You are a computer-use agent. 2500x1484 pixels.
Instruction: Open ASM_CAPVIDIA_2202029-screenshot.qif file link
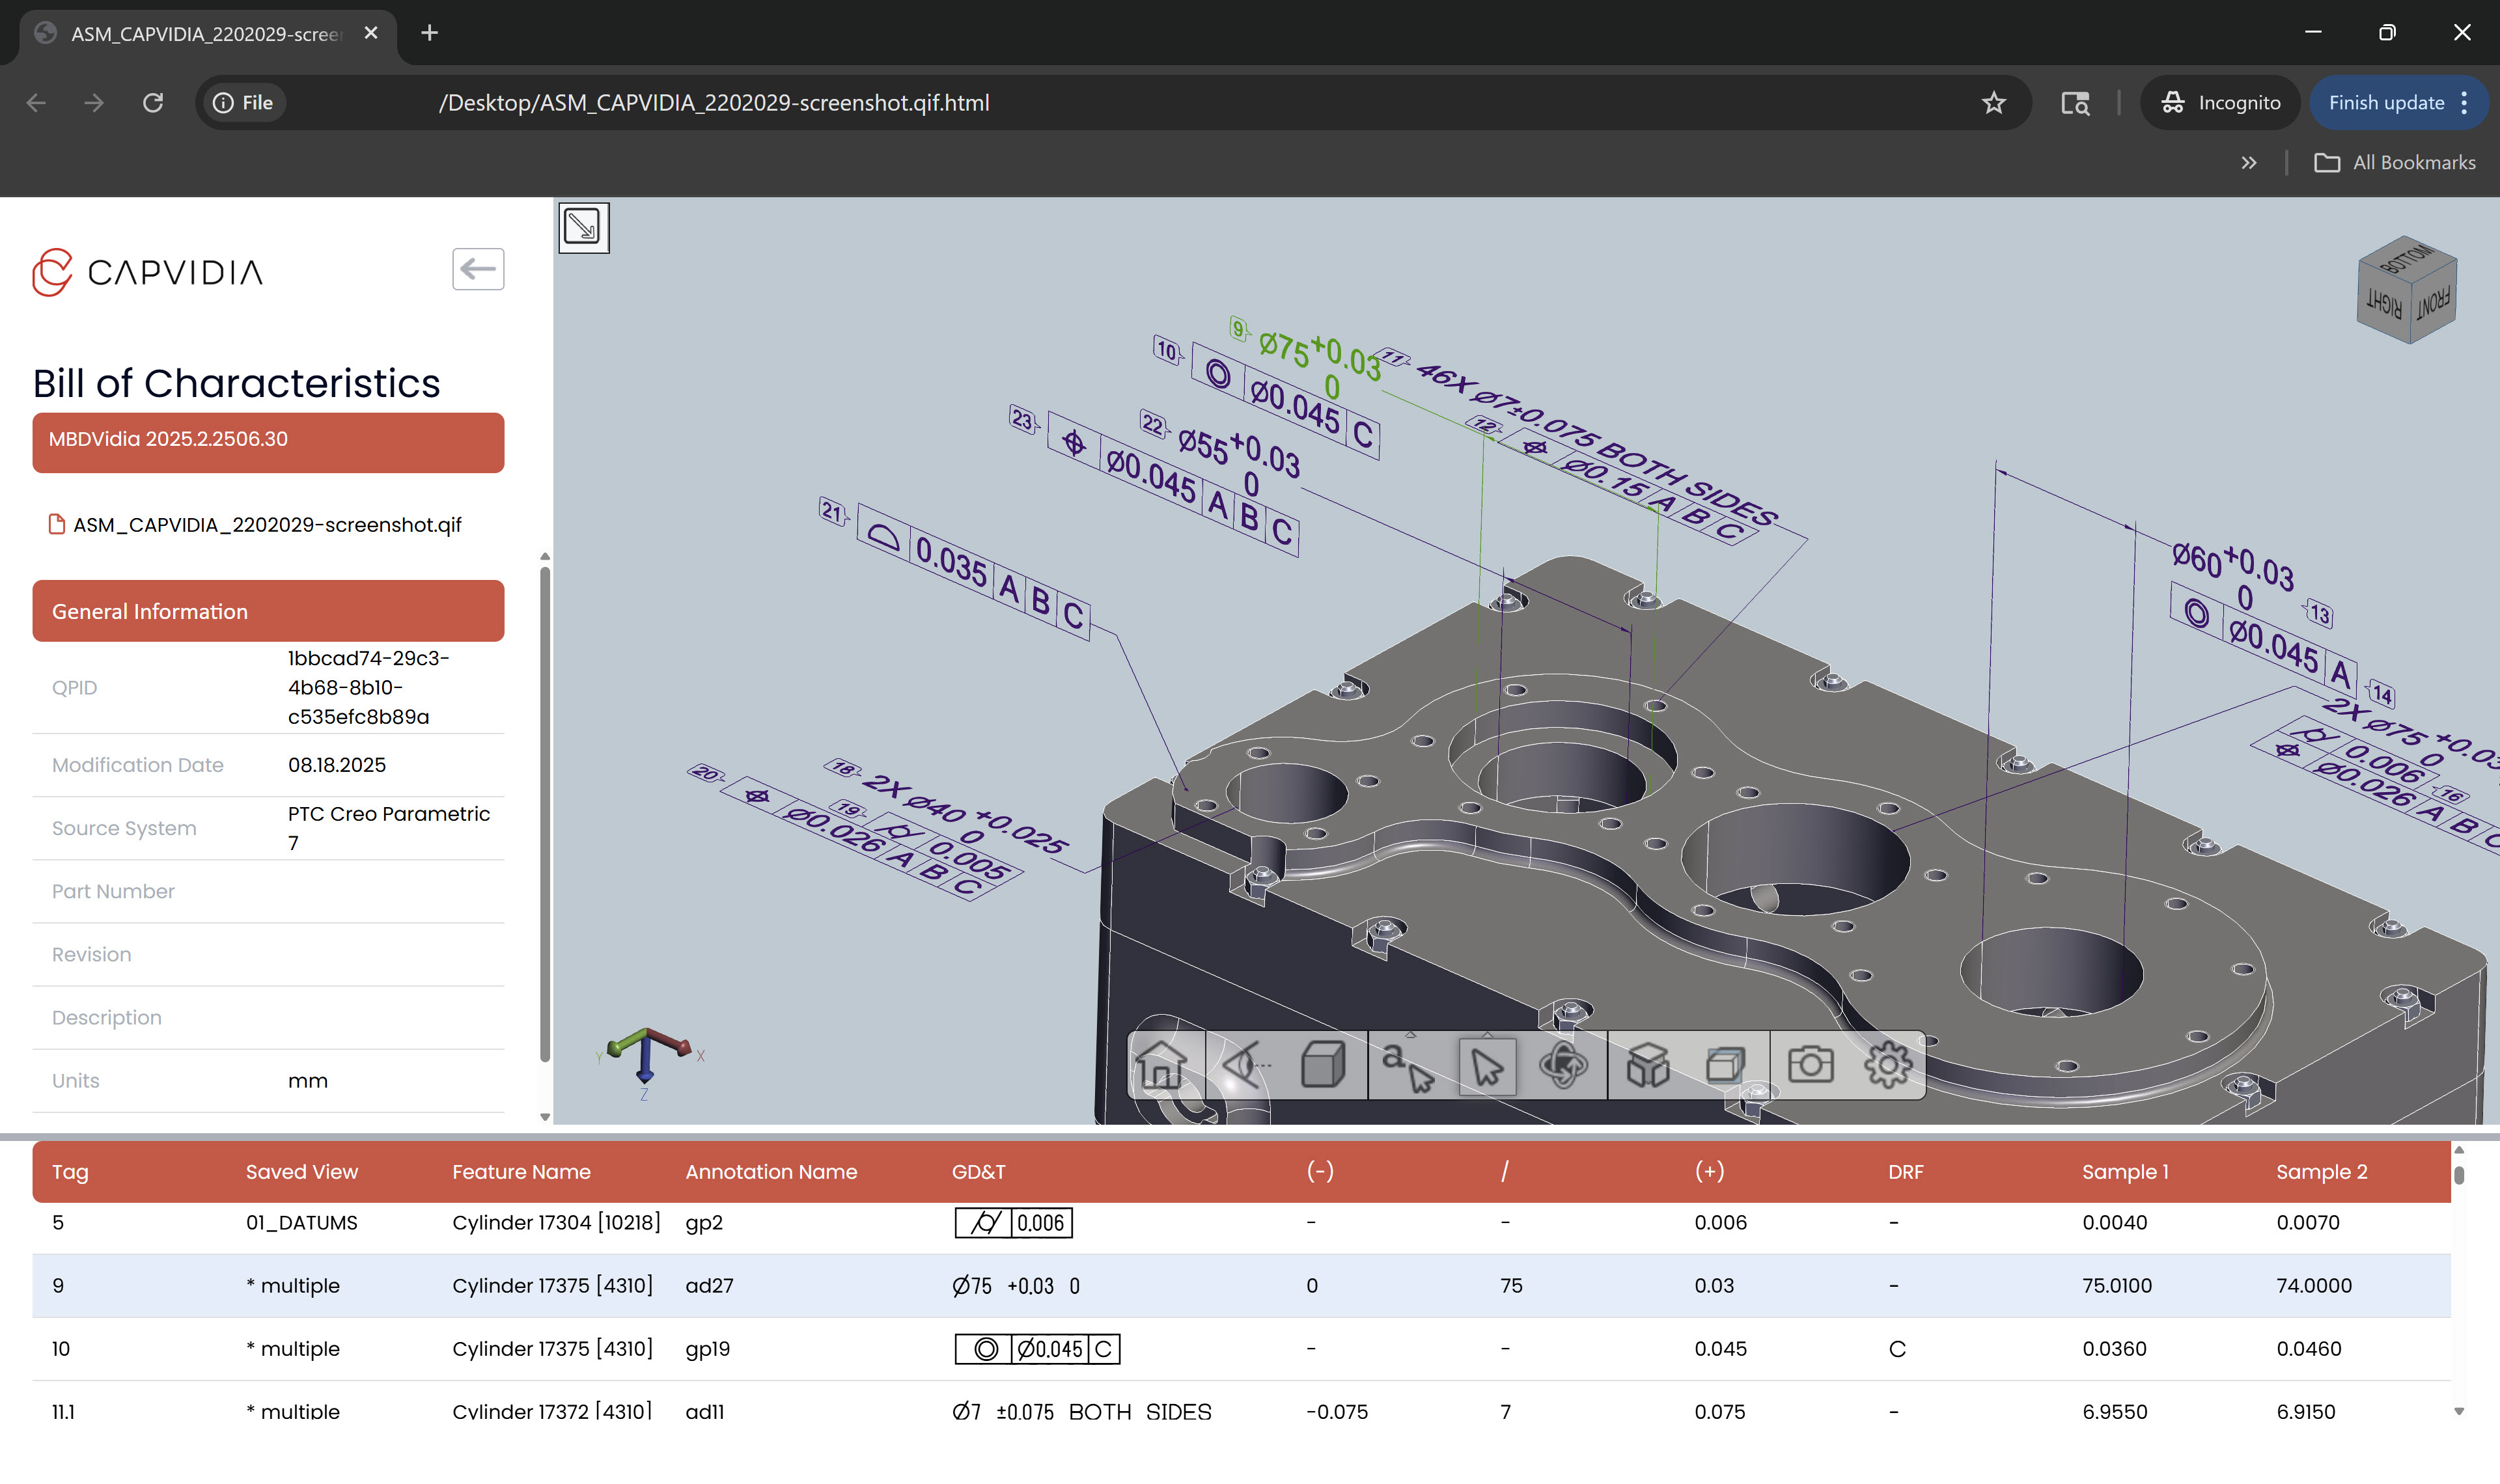point(267,525)
